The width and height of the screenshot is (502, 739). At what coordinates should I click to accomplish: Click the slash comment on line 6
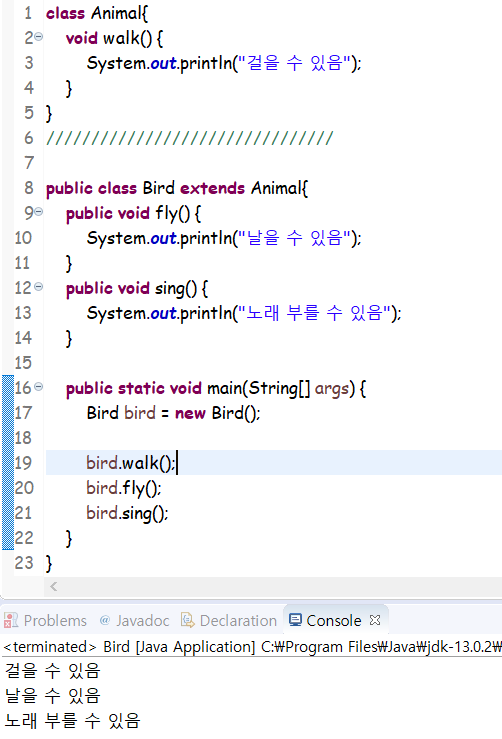(189, 138)
